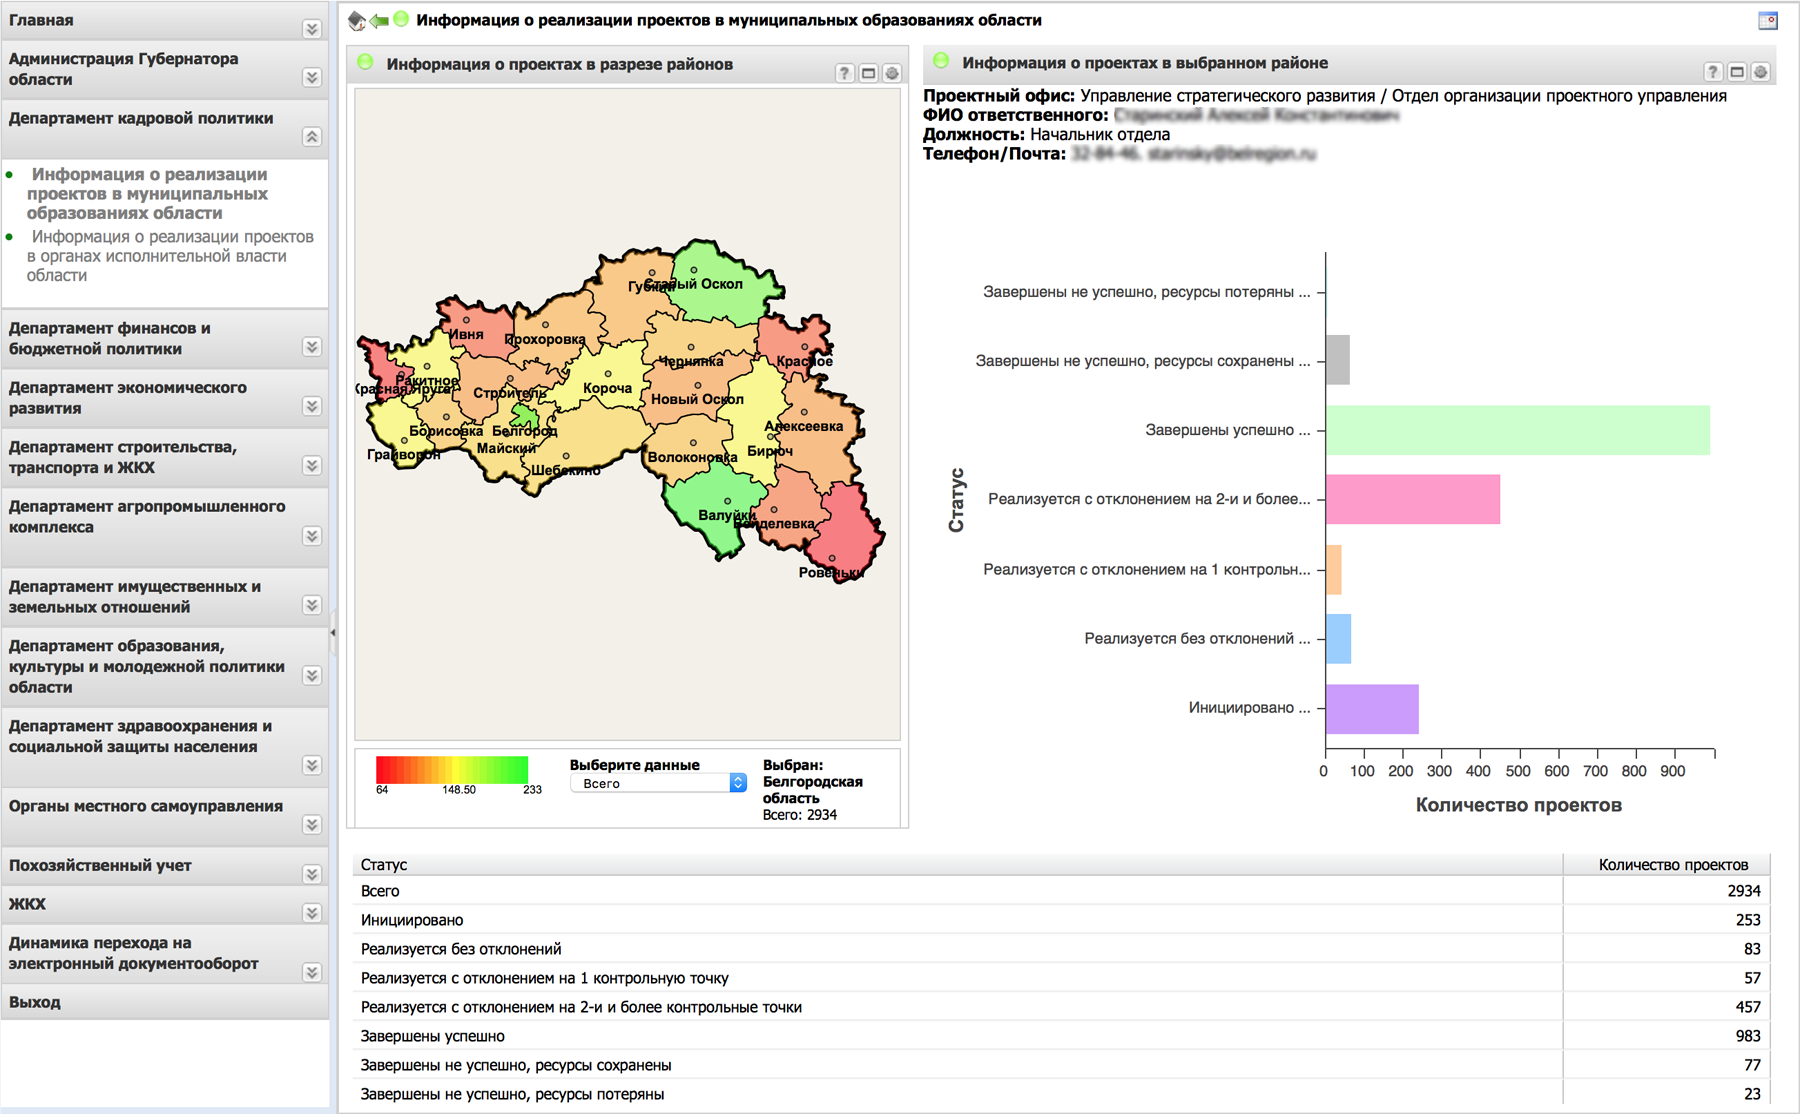Expand 'Органы местного самоуправления' section
Image resolution: width=1800 pixels, height=1114 pixels.
coord(312,825)
